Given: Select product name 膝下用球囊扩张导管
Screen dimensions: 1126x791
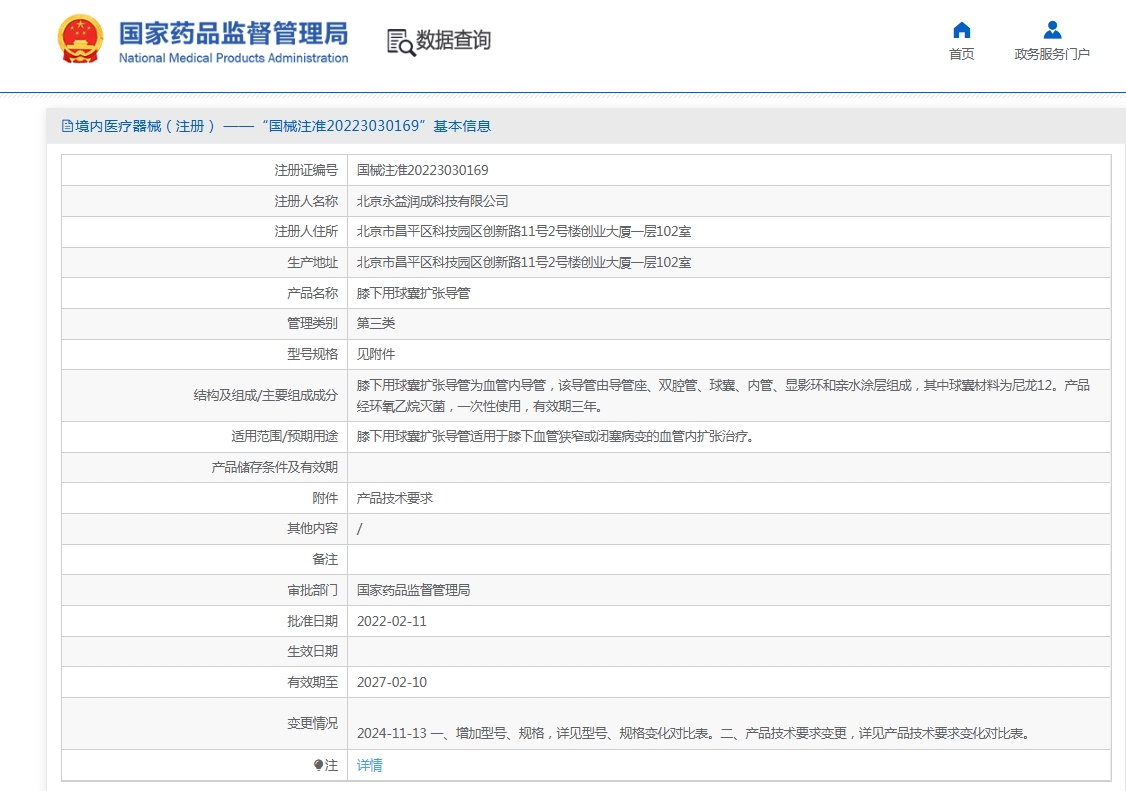Looking at the screenshot, I should click(413, 293).
